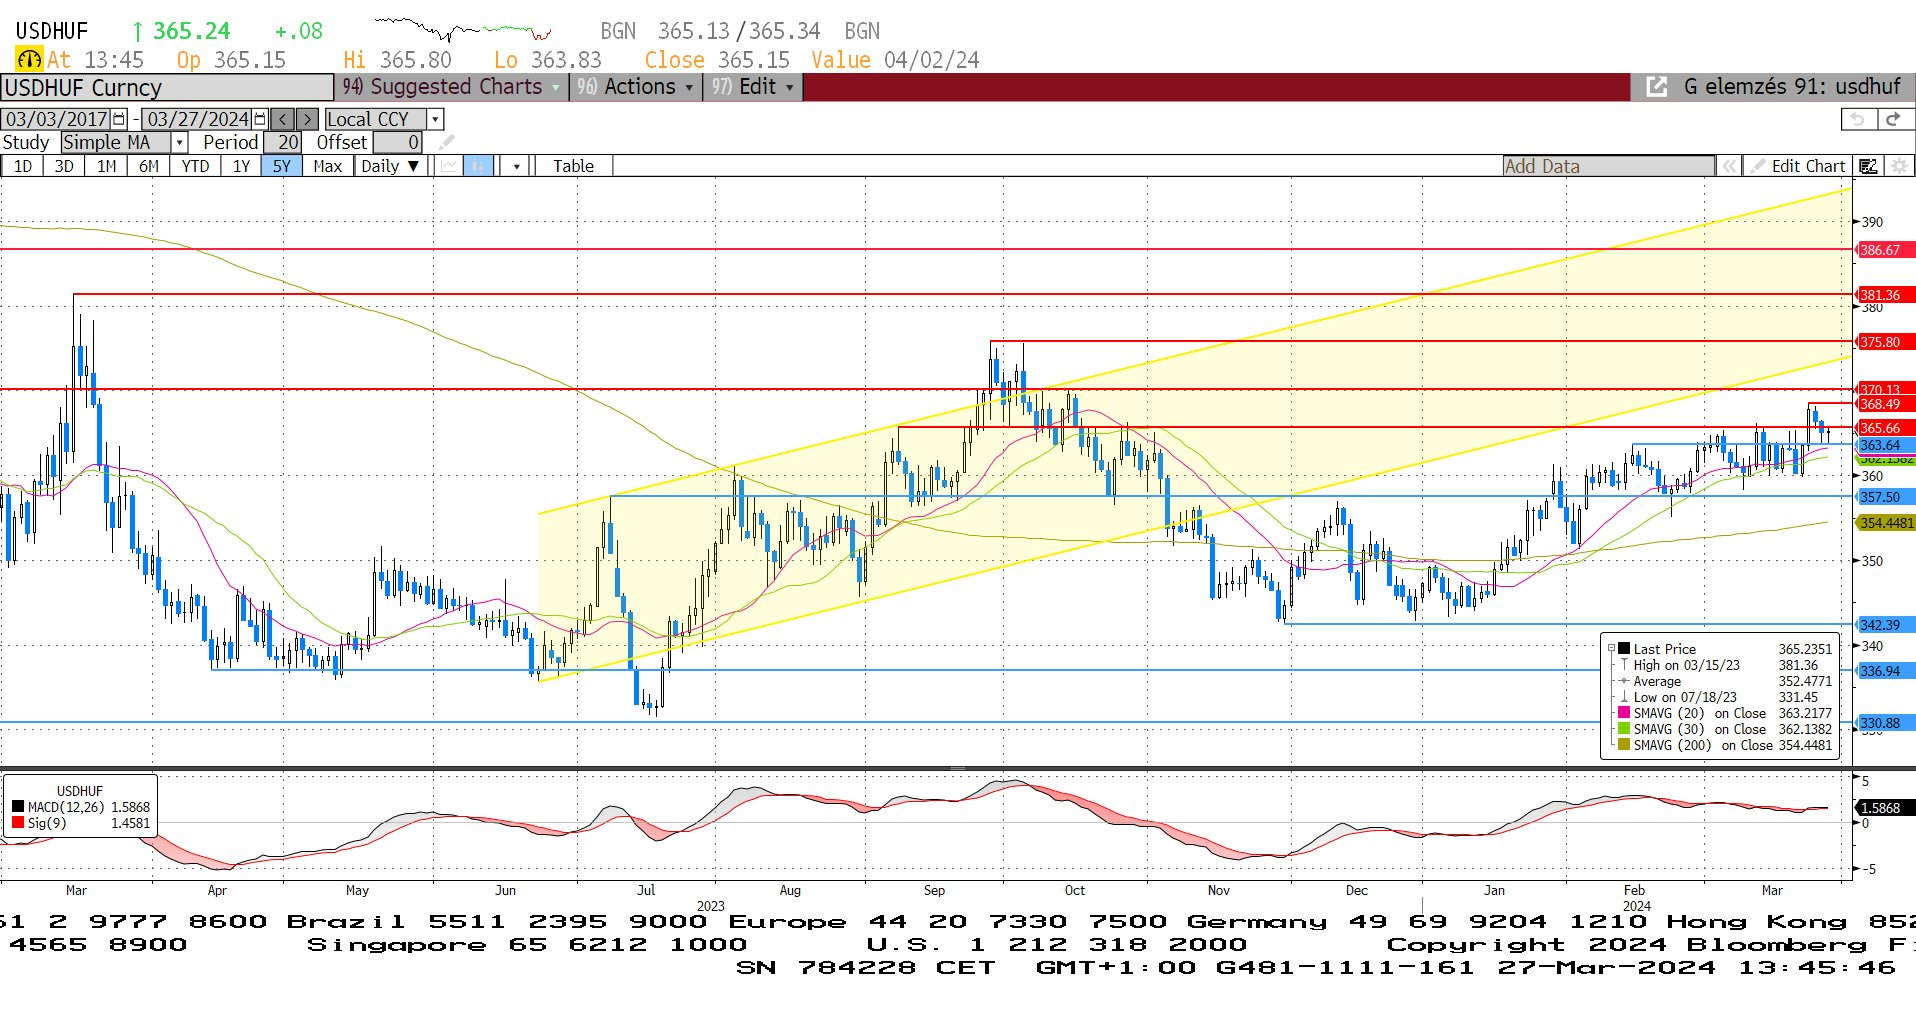Click the Last Price black legend swatch
Image resolution: width=1916 pixels, height=1023 pixels.
1624,649
